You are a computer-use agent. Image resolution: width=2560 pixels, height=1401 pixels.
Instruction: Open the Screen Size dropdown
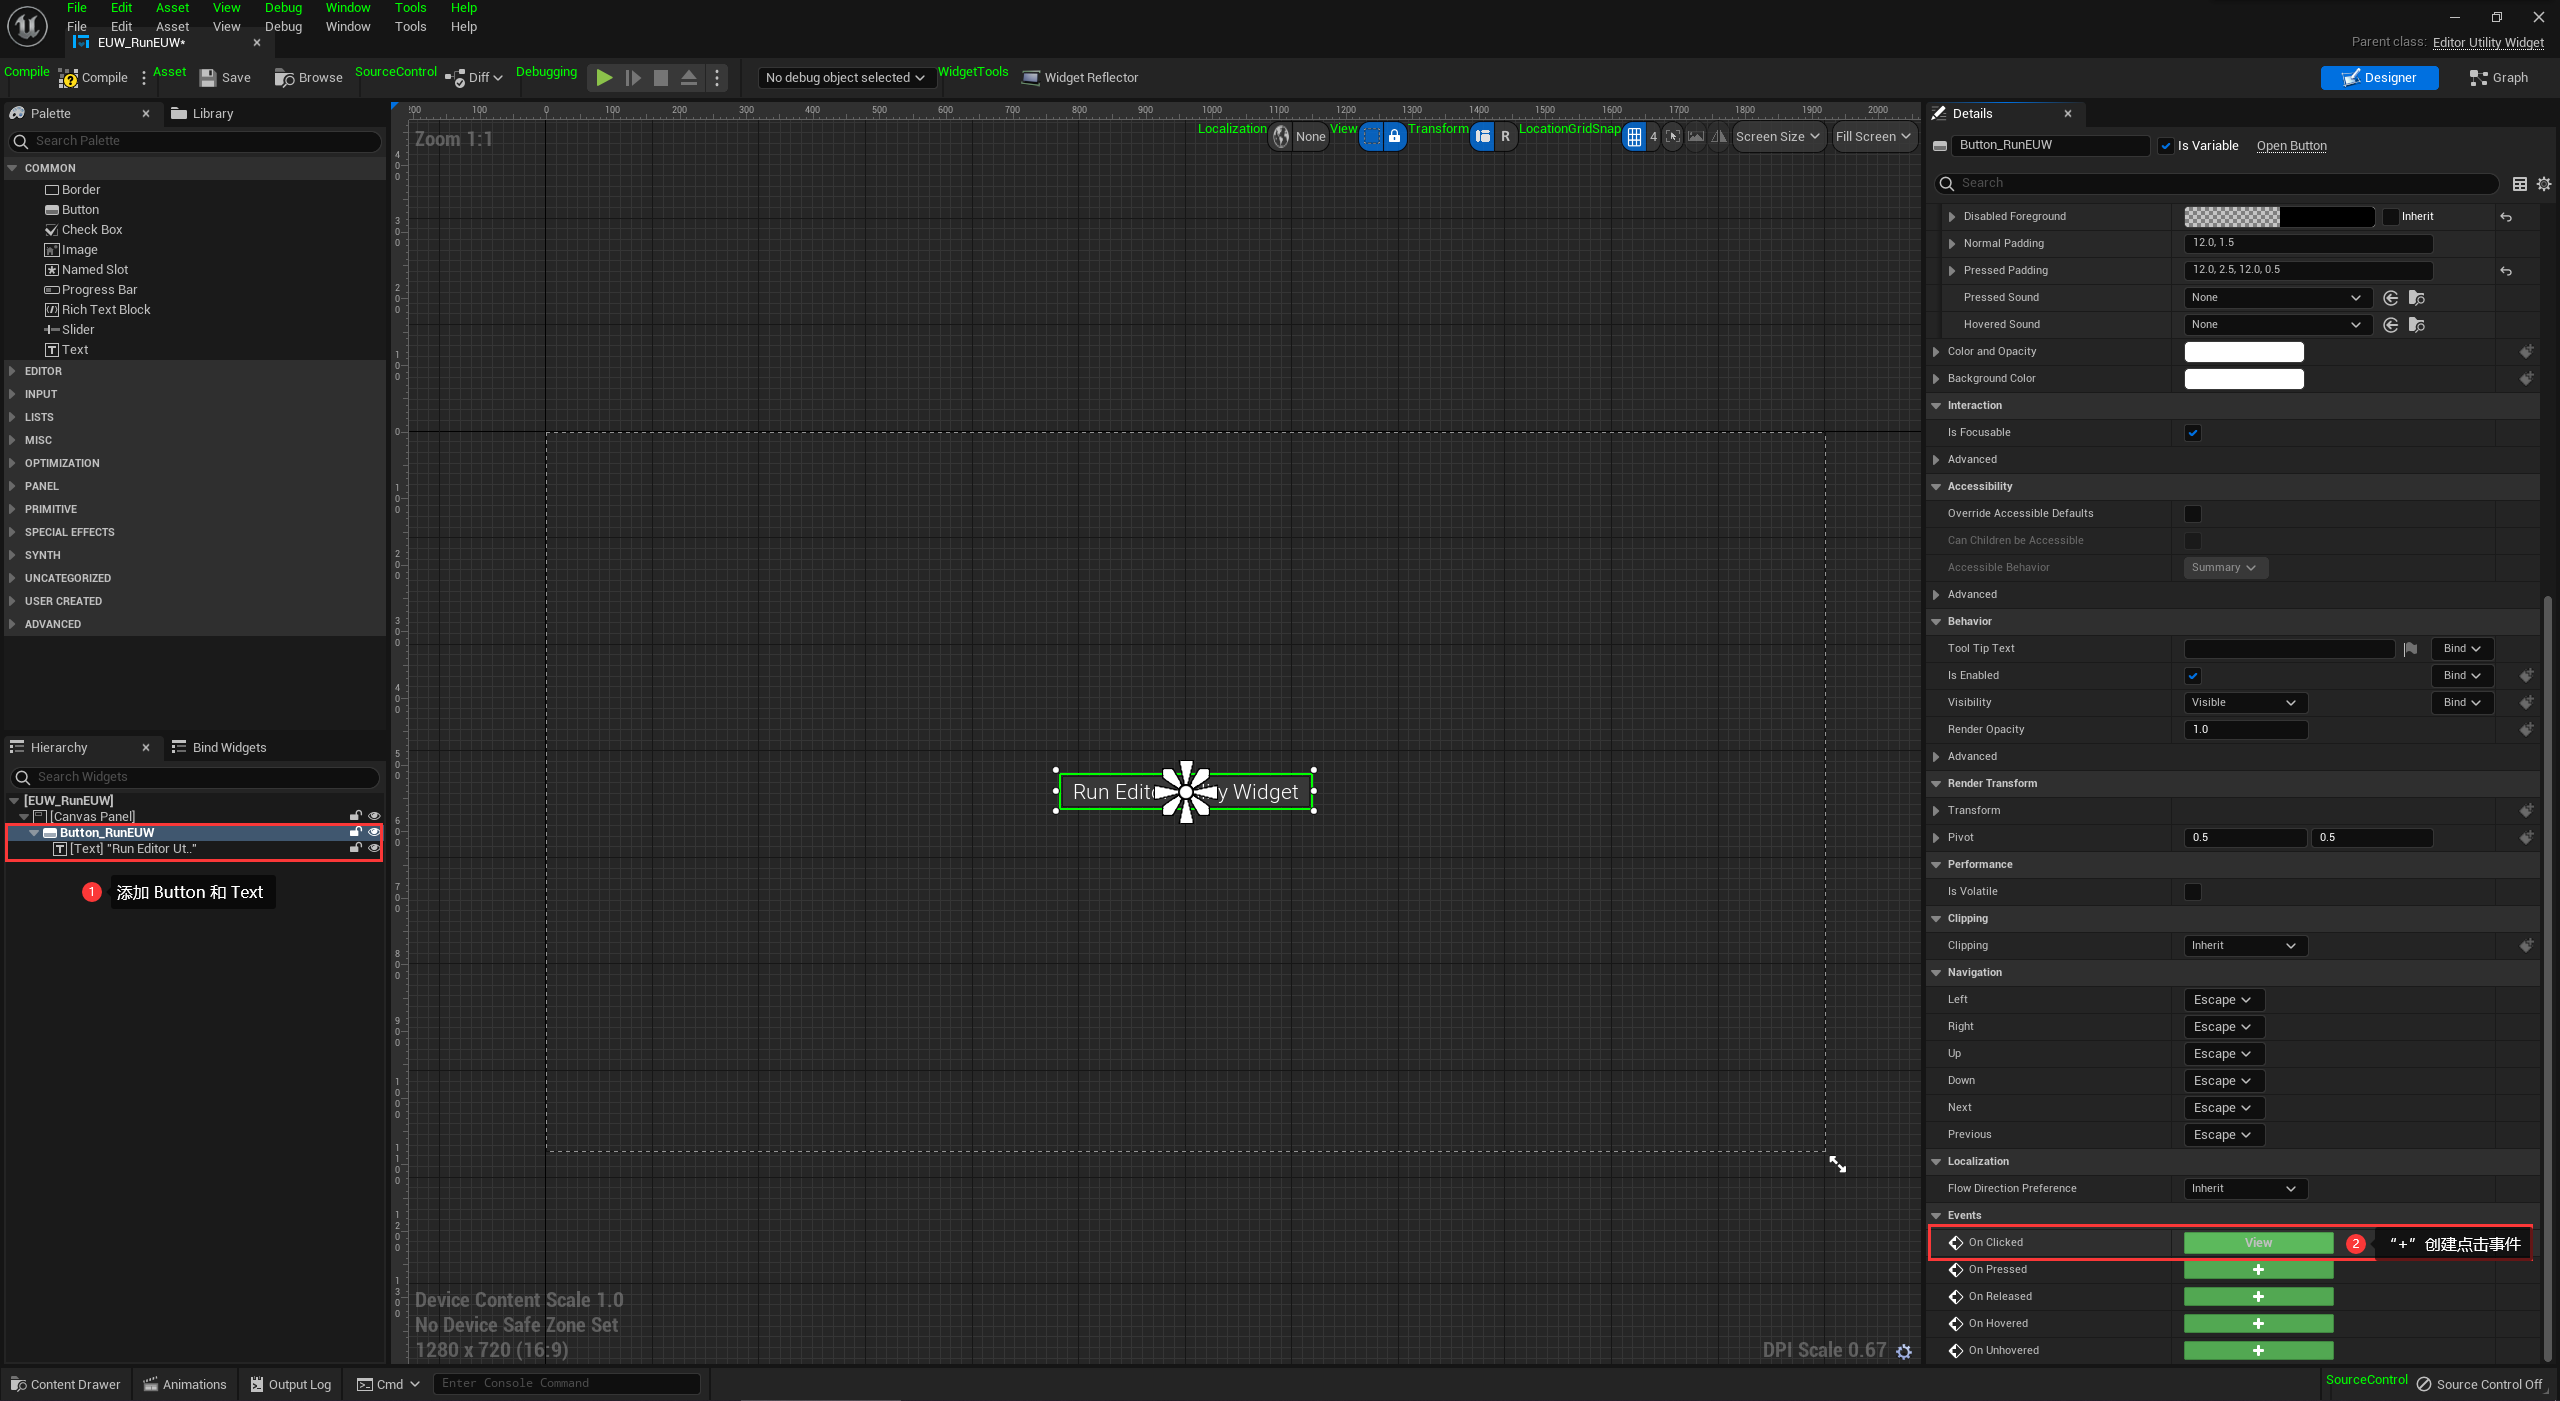(1777, 137)
